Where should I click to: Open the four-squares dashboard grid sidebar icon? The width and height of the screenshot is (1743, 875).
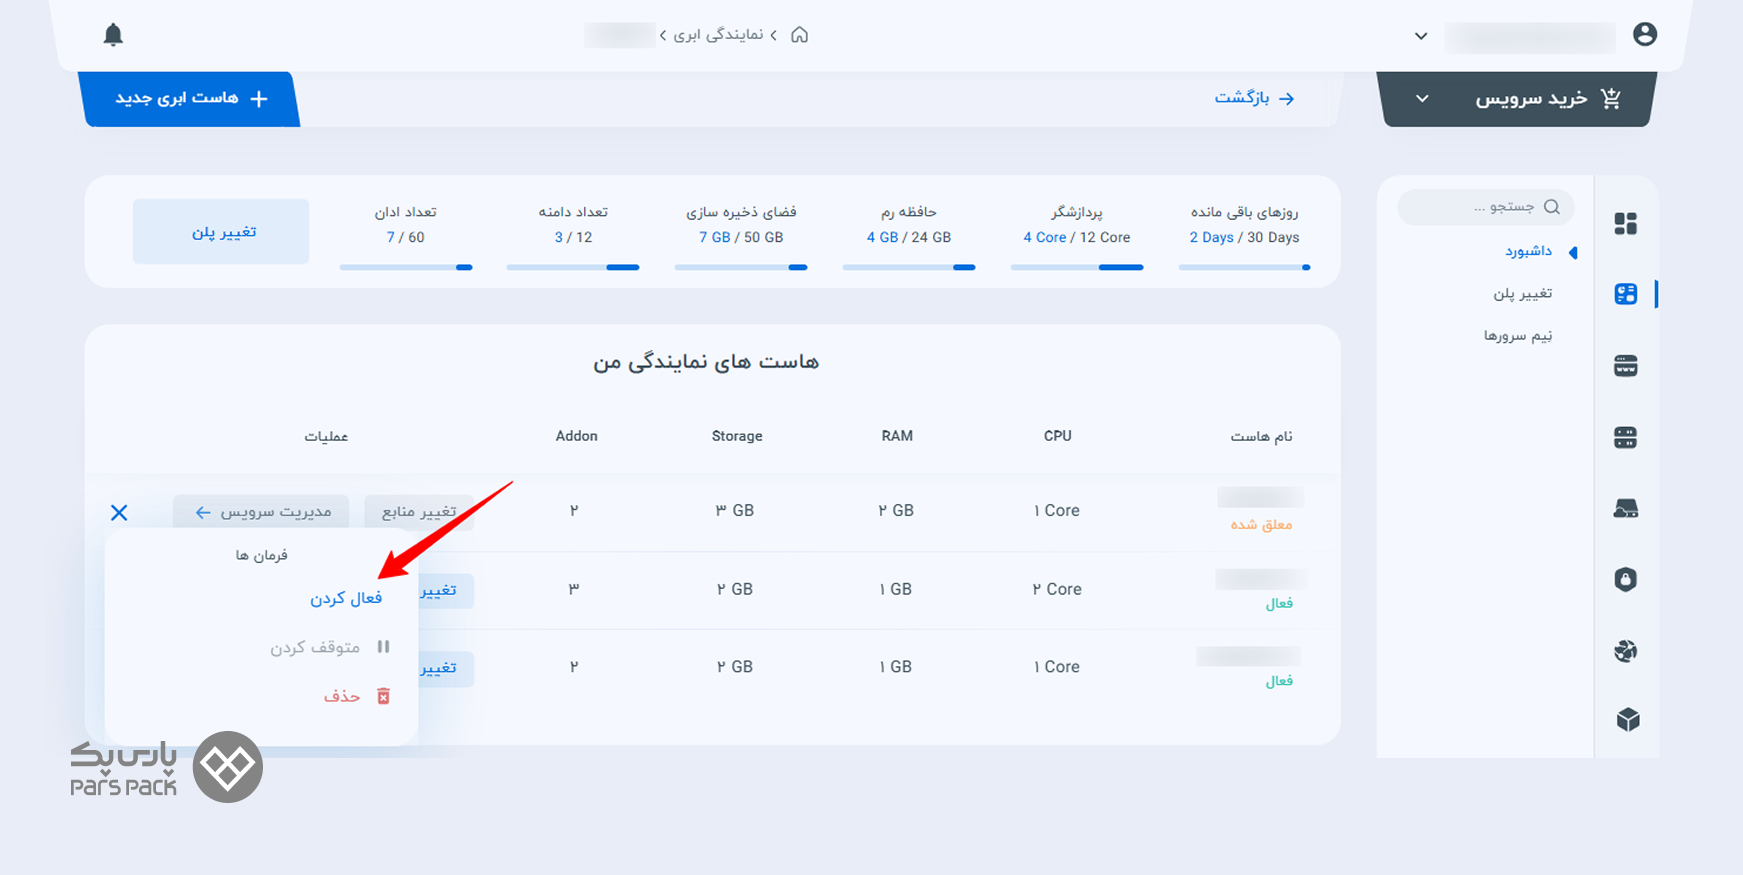1625,223
